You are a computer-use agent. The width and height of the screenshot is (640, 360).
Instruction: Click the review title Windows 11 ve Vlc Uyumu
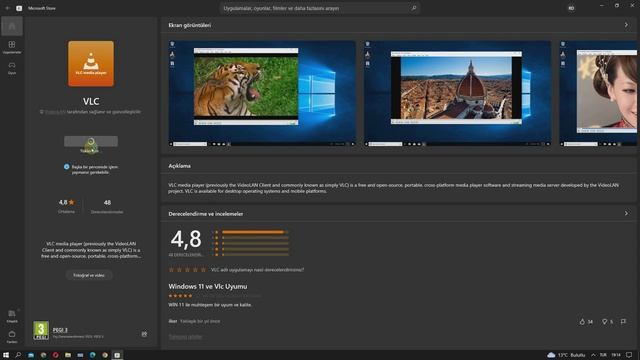coord(208,287)
